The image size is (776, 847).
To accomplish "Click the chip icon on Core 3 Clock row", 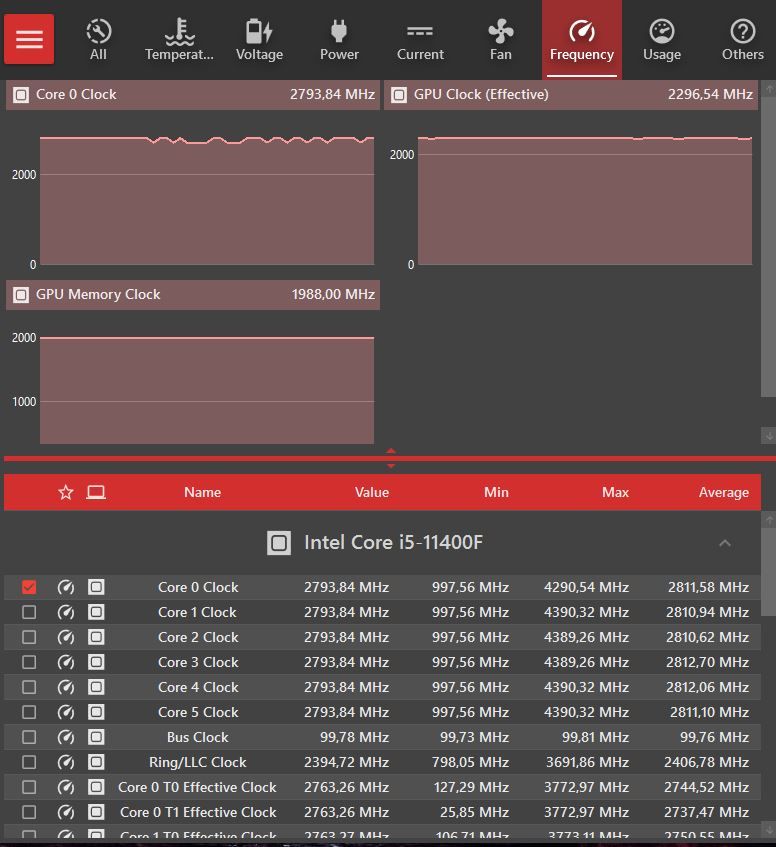I will [x=96, y=662].
